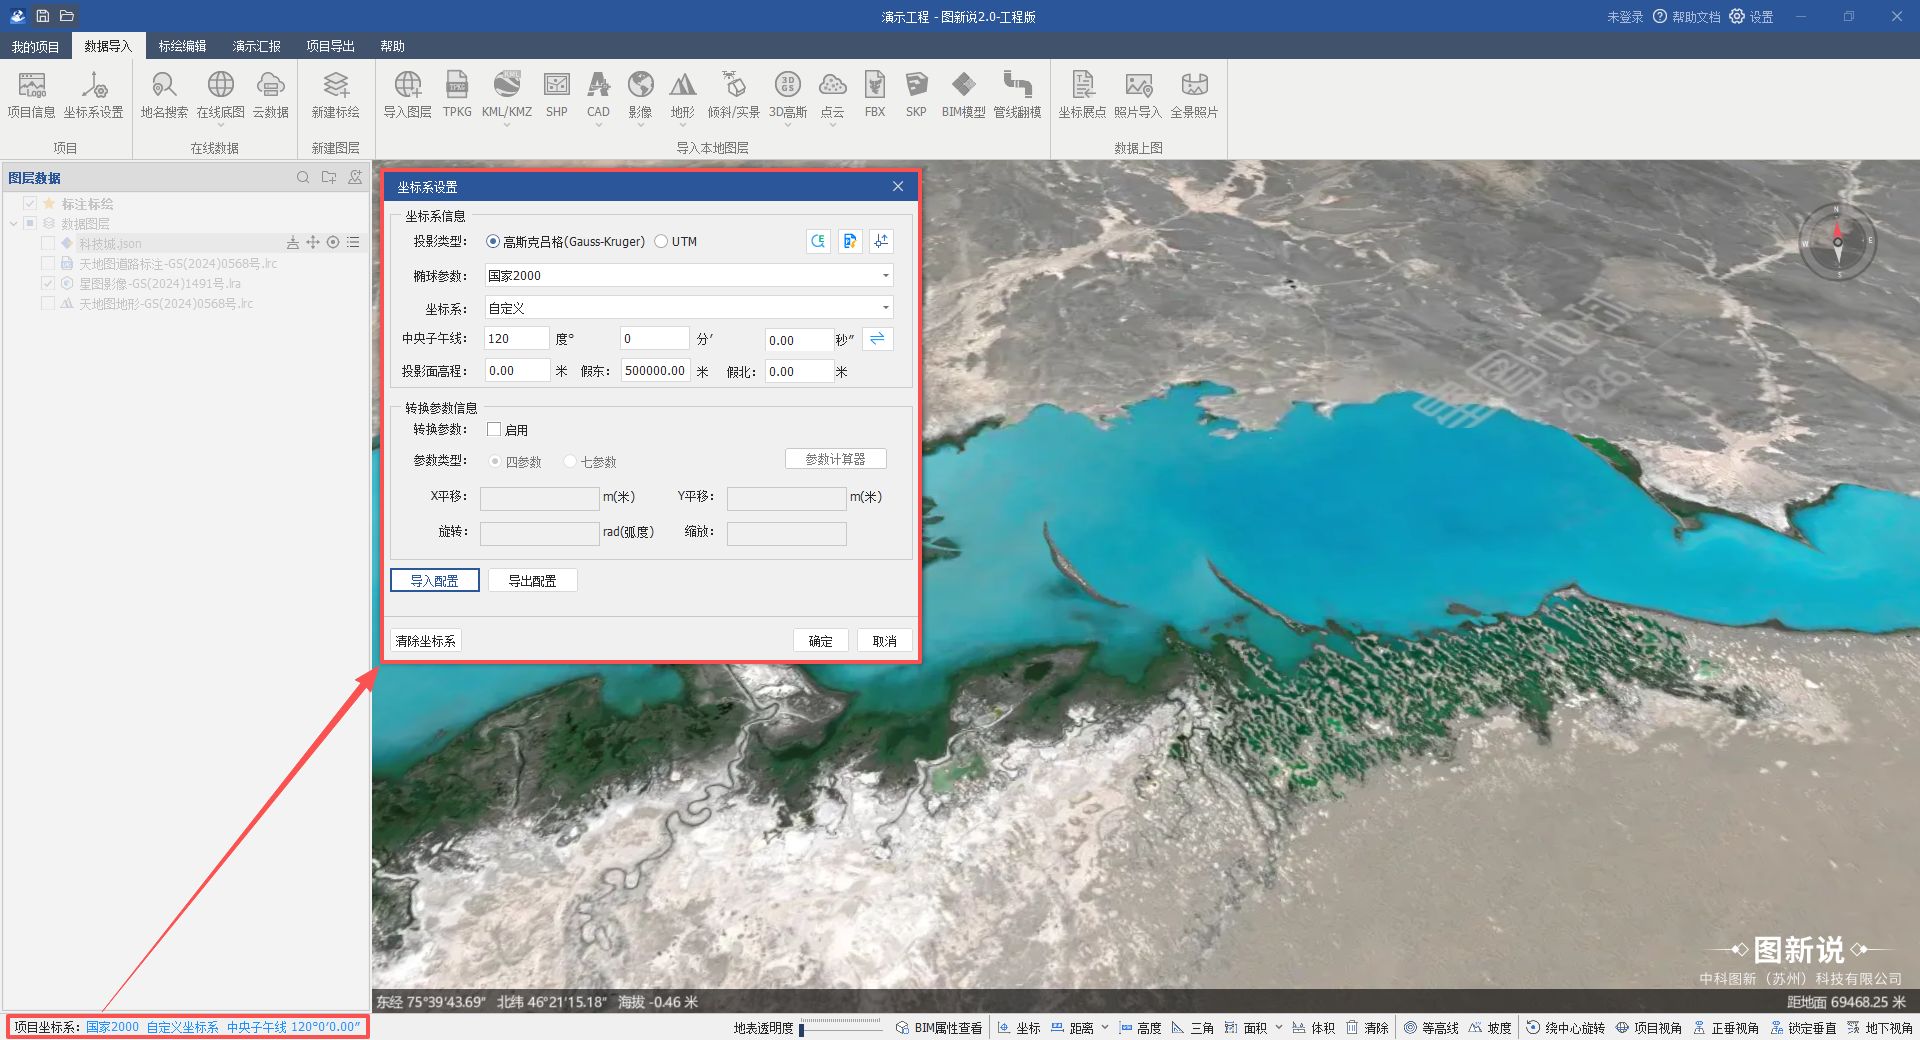The image size is (1920, 1040).
Task: Click the 导入配置 button
Action: [x=434, y=580]
